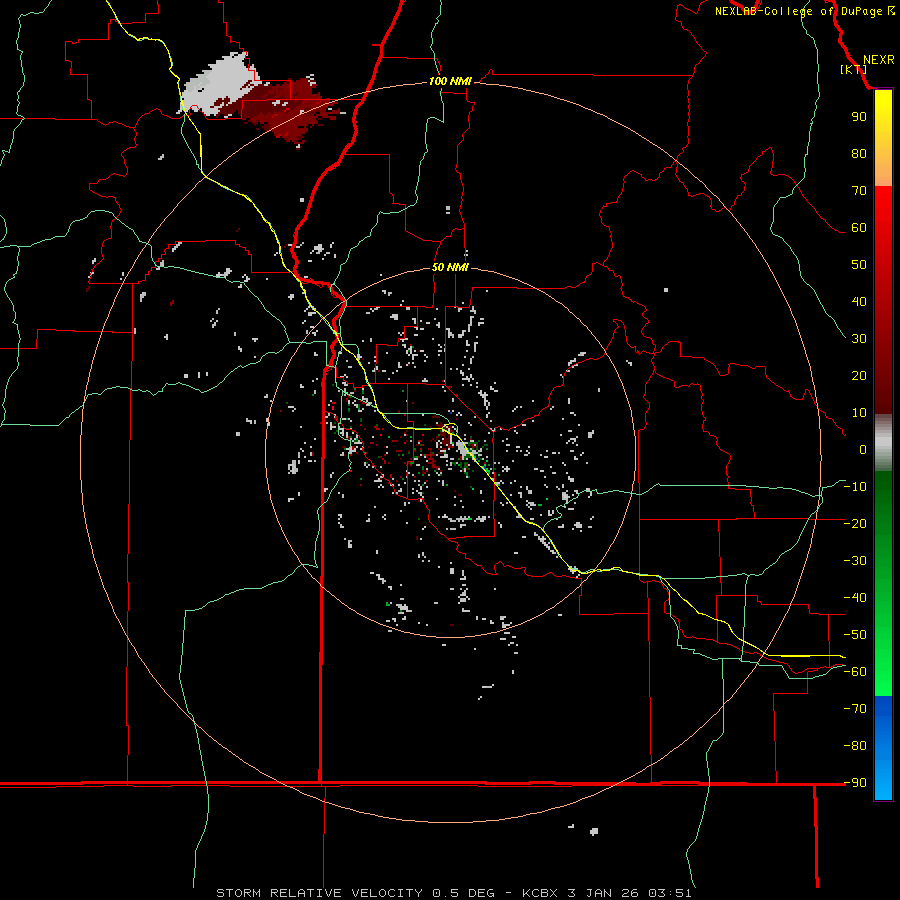Click the "-40" velocity scale label
This screenshot has width=900, height=900.
point(855,598)
